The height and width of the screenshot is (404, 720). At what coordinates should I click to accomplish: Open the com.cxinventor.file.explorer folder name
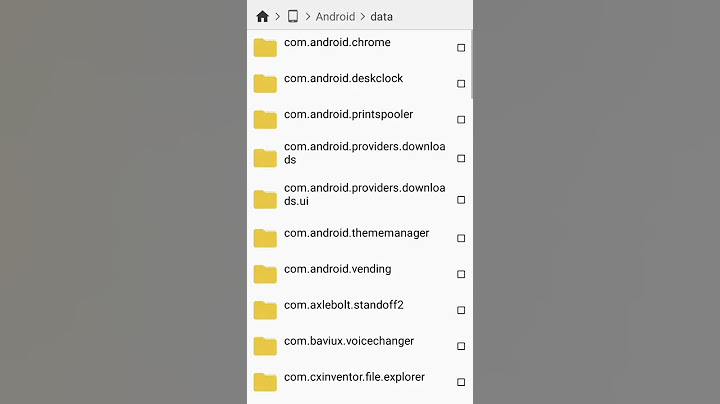pos(354,377)
